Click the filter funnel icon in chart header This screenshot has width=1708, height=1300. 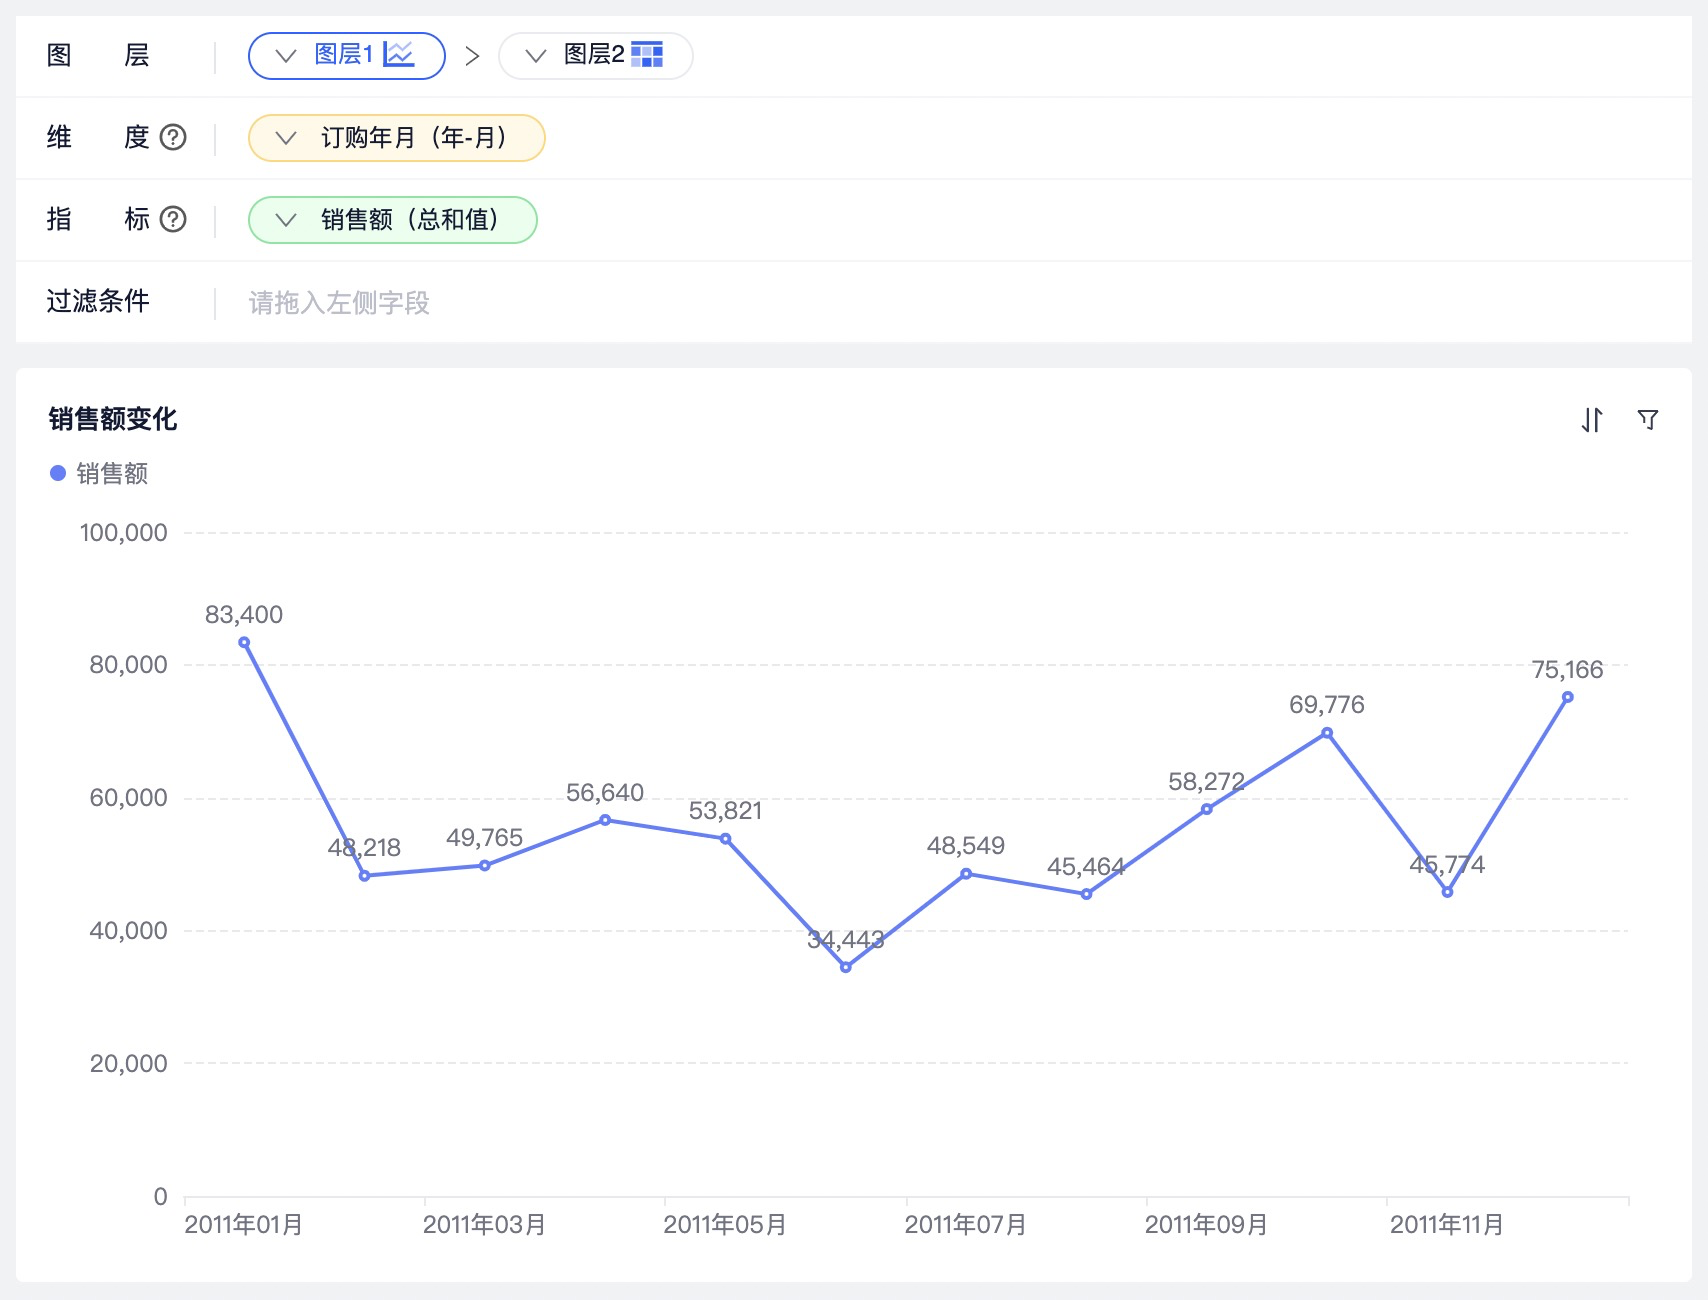(1648, 420)
